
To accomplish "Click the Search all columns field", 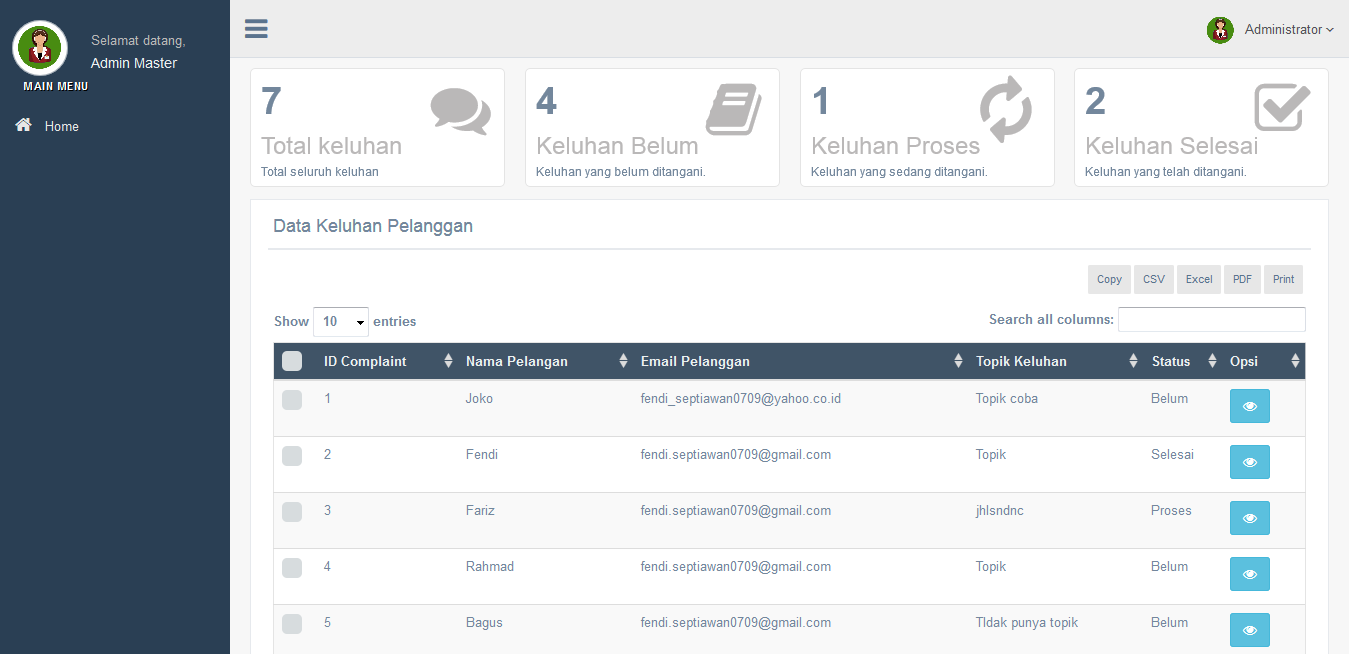I will point(1211,319).
